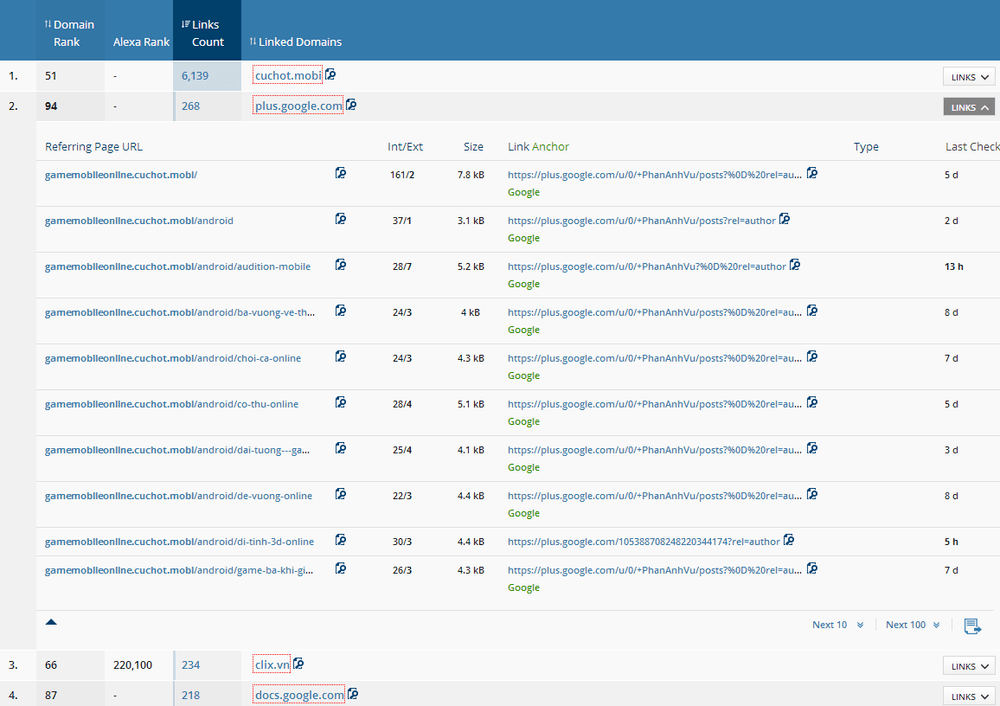Click the inspect icon for the audition-mobile referring page
The image size is (1000, 706).
pos(341,265)
